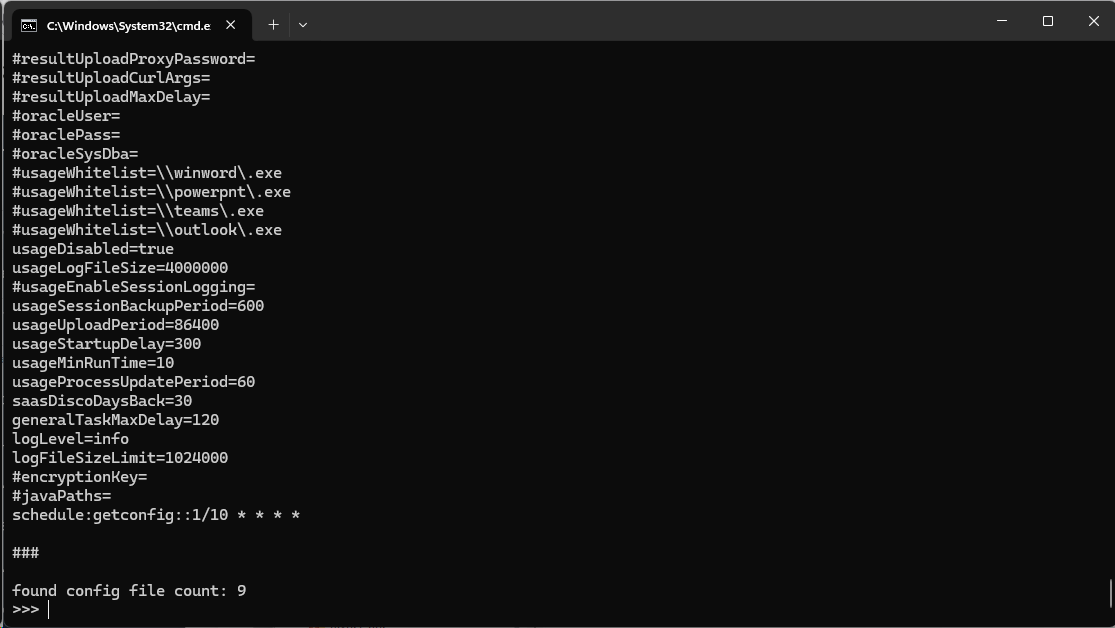Viewport: 1115px width, 628px height.
Task: Close the terminal window
Action: [x=1093, y=21]
